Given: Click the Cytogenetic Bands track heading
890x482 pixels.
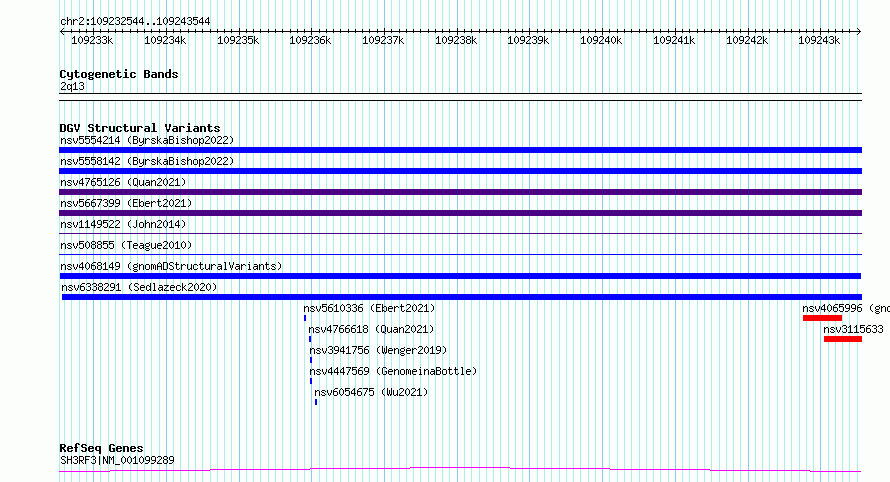Looking at the screenshot, I should [x=119, y=74].
